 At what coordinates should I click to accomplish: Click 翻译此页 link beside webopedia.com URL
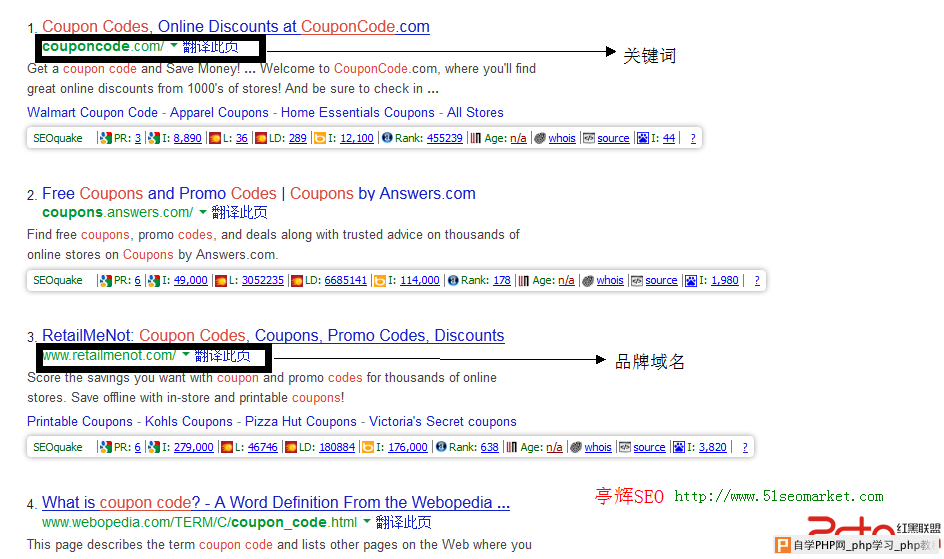[x=403, y=522]
